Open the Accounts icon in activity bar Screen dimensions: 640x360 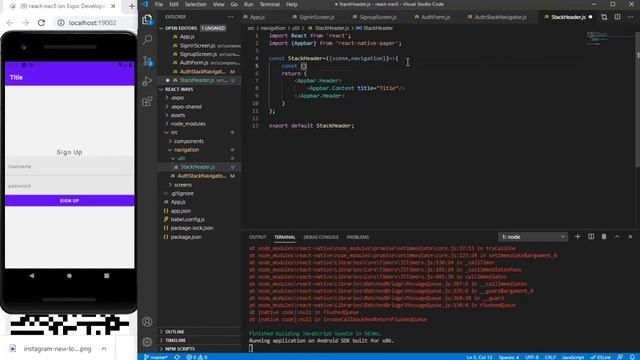point(147,322)
